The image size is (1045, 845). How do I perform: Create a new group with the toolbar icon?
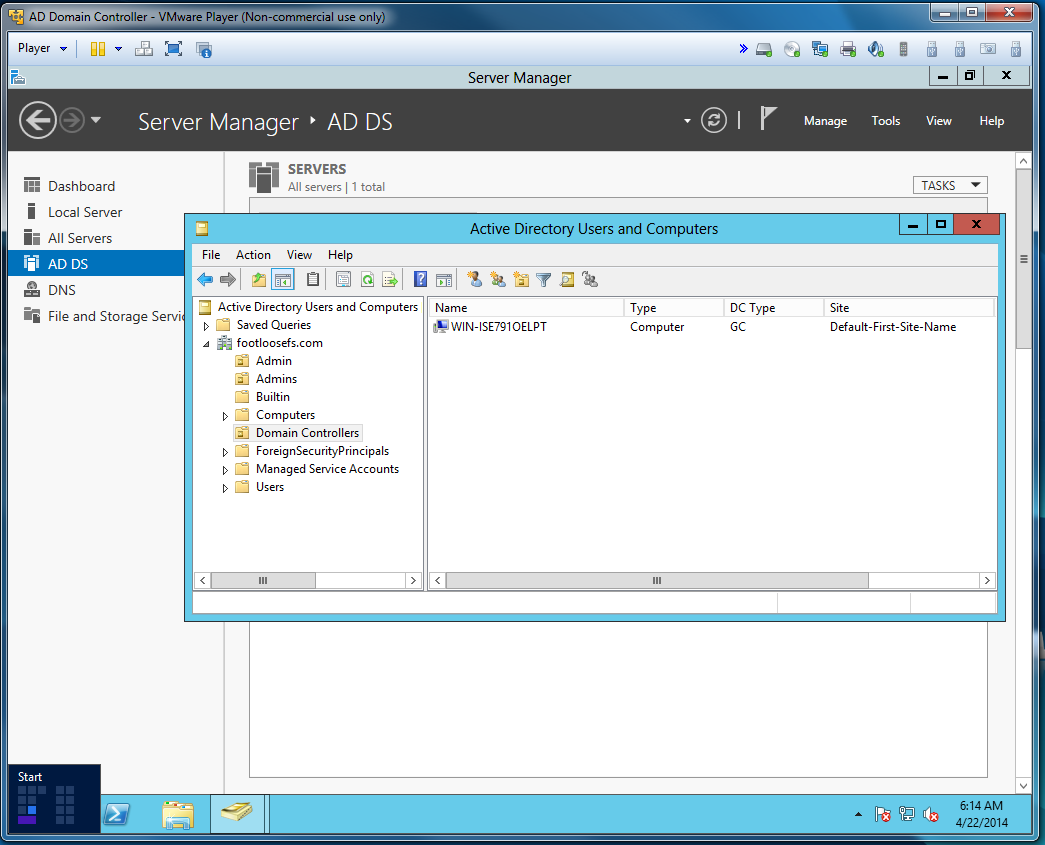pos(498,280)
